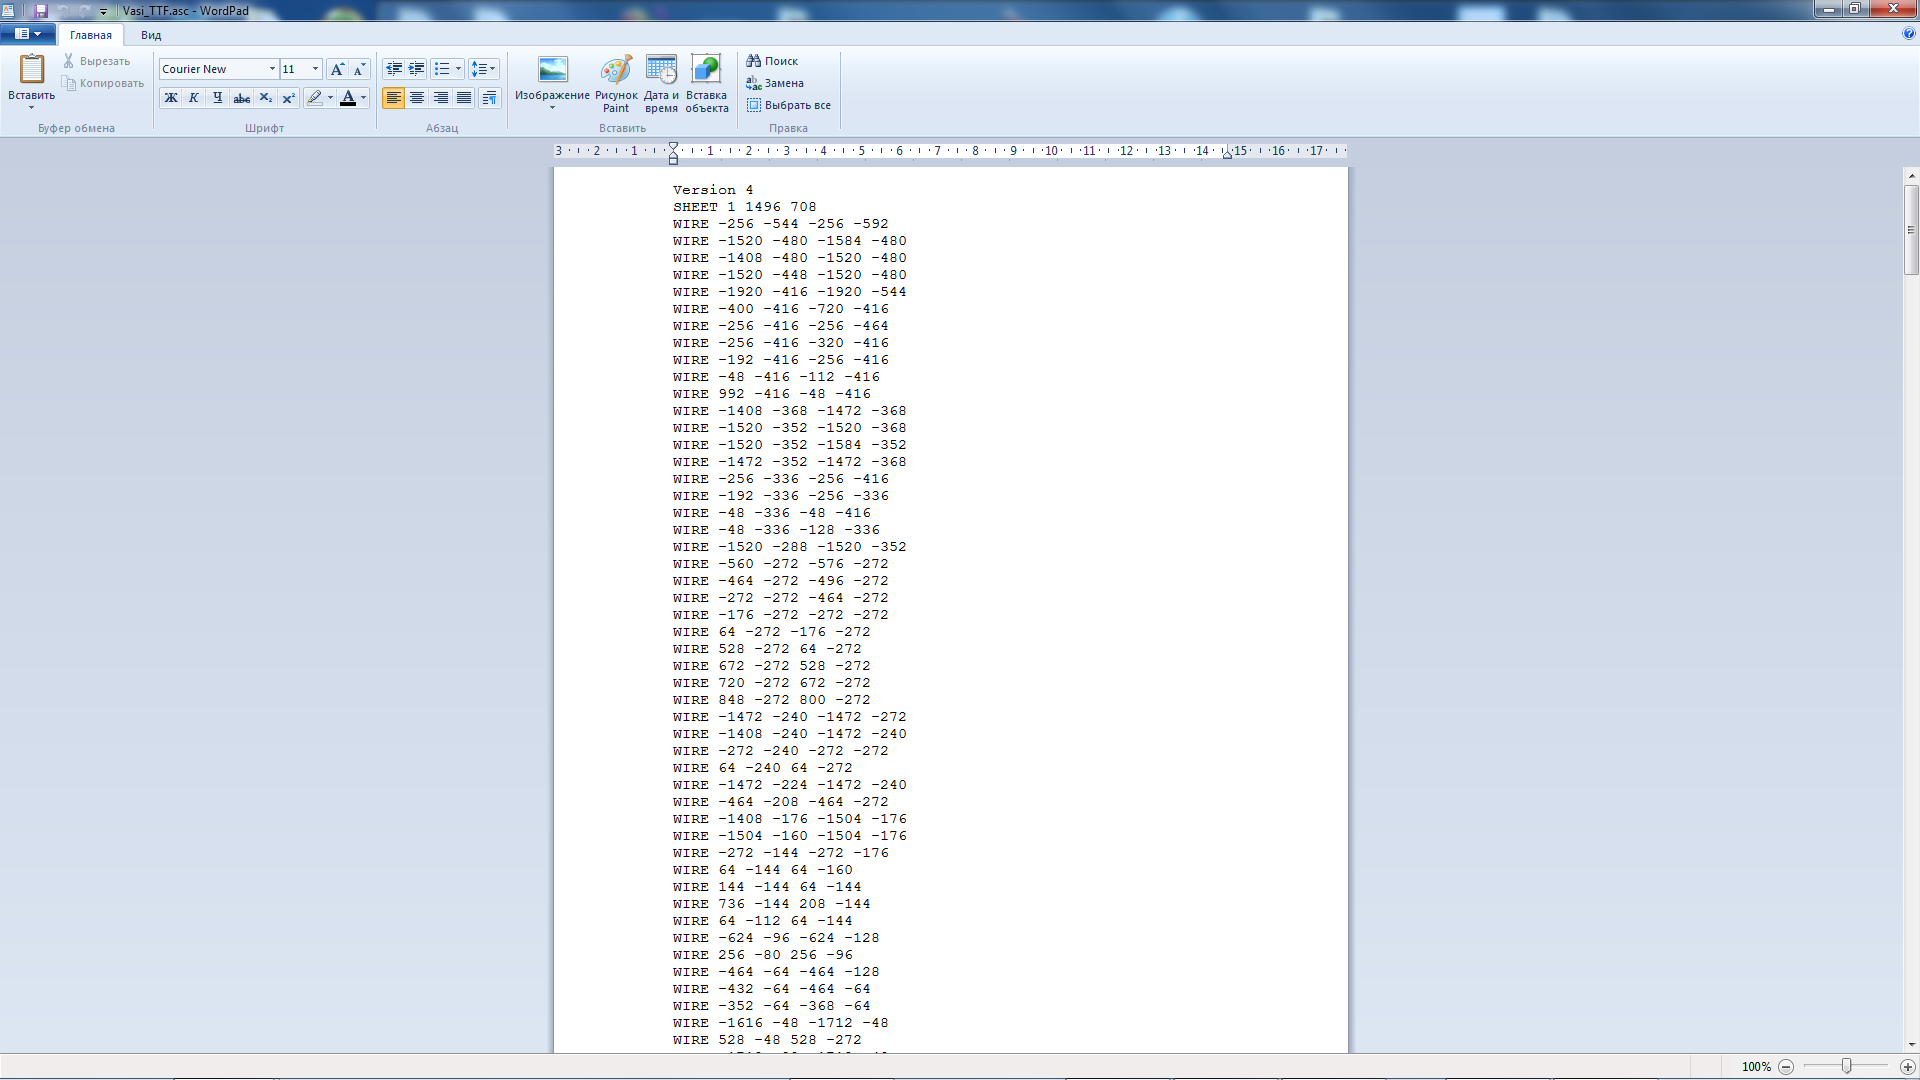
Task: Open the blue WordPad file menu
Action: (27, 34)
